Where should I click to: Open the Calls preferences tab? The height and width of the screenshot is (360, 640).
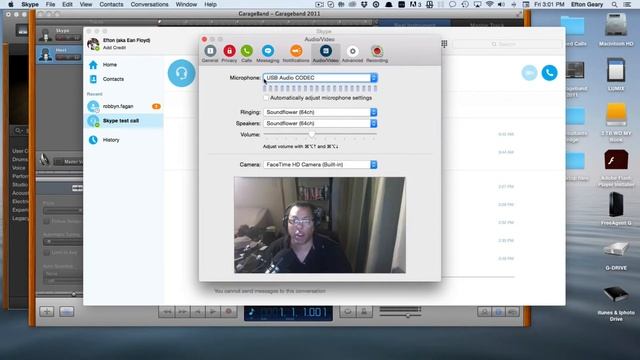pos(247,53)
